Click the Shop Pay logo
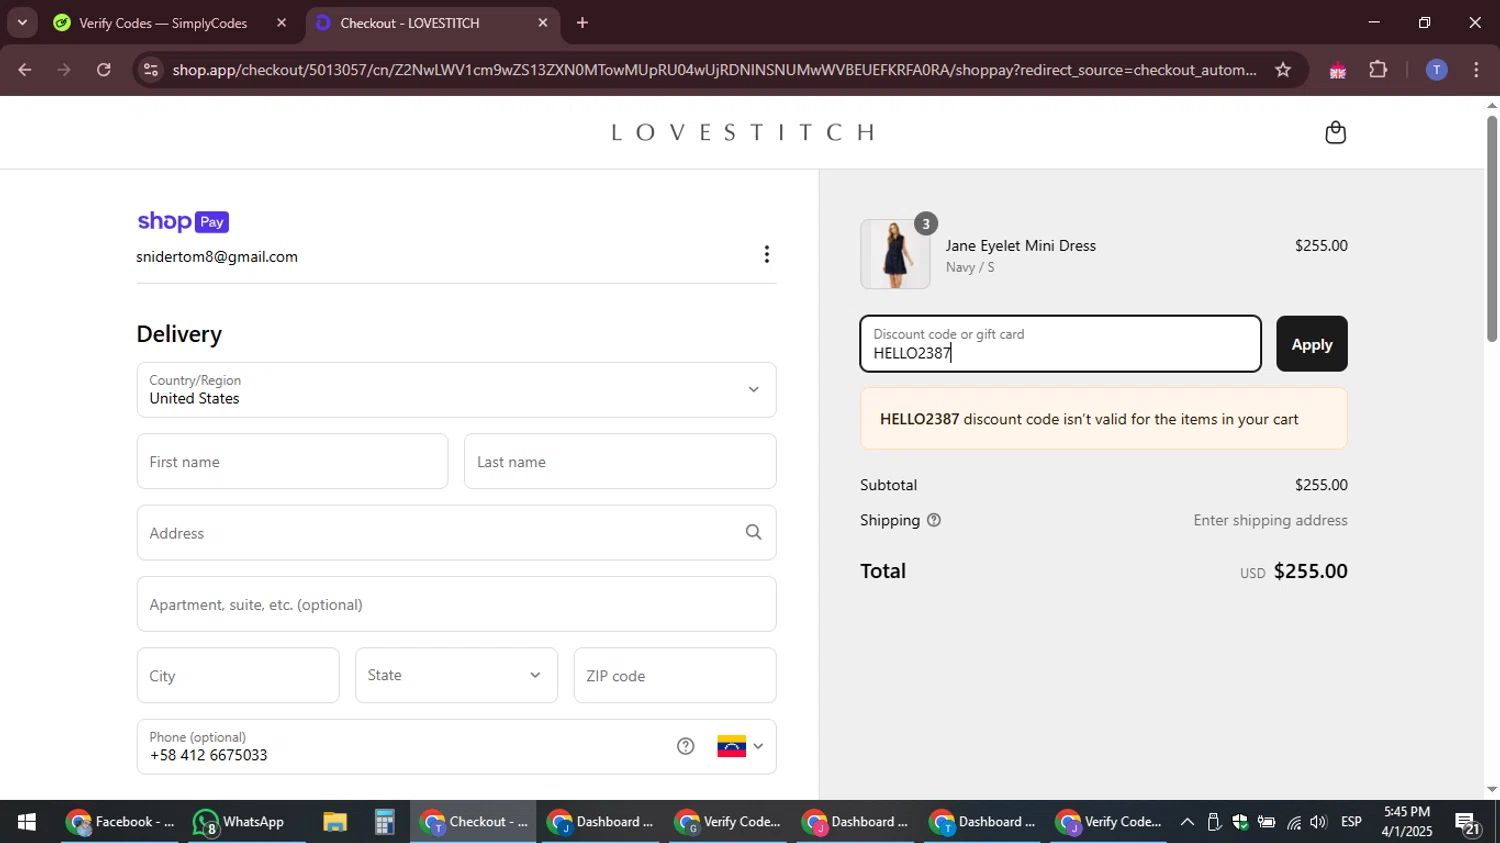This screenshot has height=843, width=1500. coord(183,222)
